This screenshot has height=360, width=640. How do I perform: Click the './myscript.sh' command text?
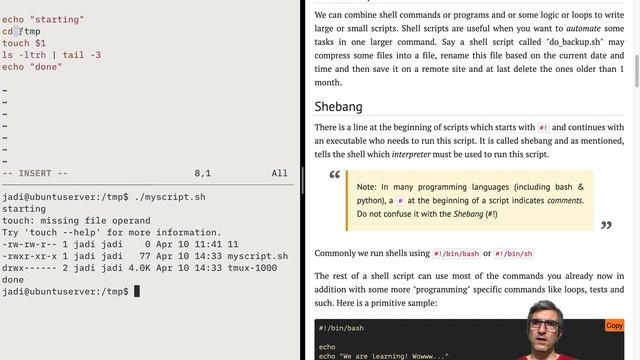tap(170, 197)
